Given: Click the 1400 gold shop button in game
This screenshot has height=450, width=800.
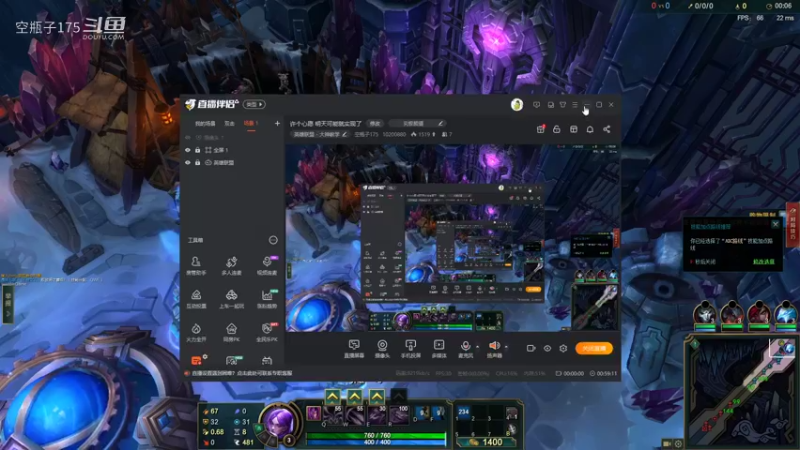Looking at the screenshot, I should pos(487,442).
